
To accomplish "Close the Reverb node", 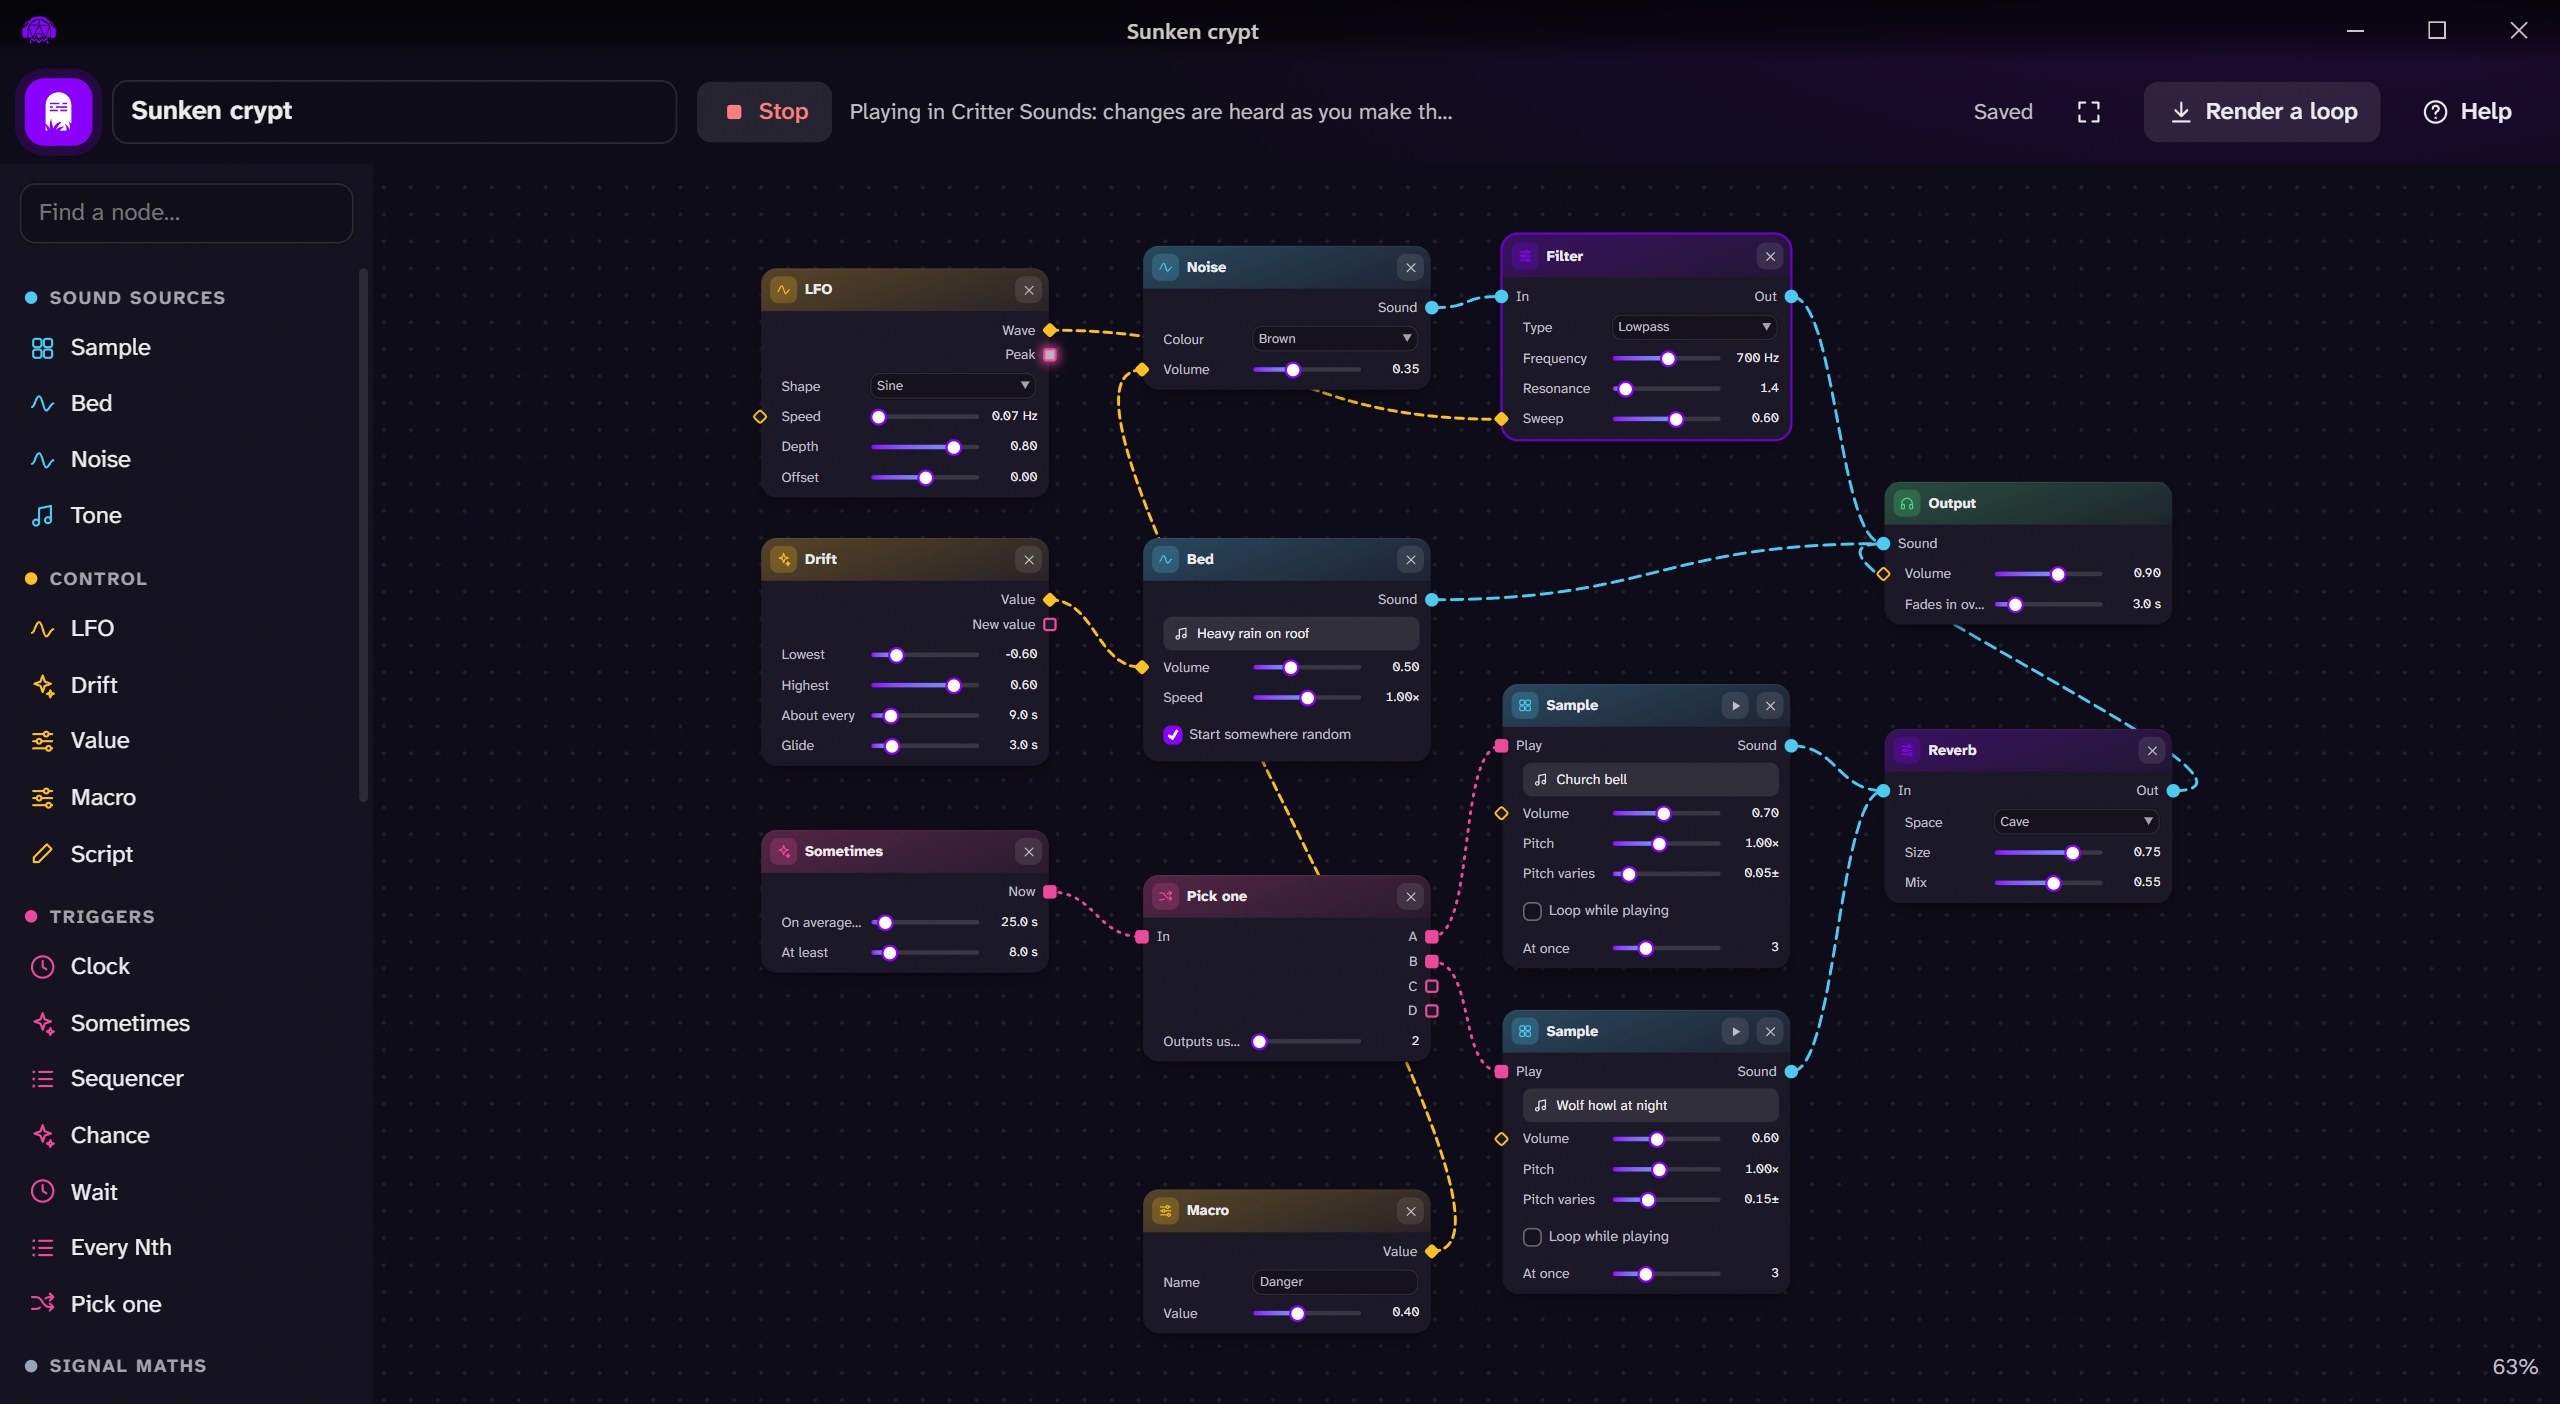I will click(x=2152, y=751).
